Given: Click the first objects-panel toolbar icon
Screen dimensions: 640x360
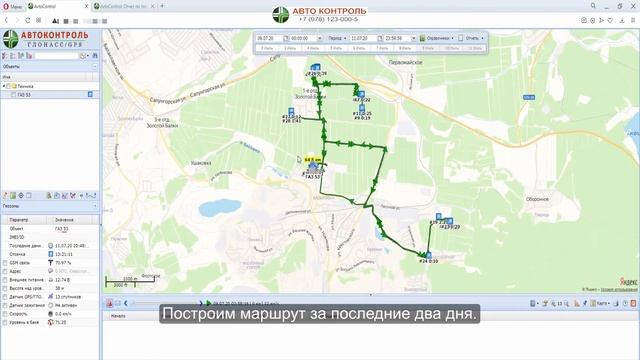Looking at the screenshot, I should pos(5,56).
